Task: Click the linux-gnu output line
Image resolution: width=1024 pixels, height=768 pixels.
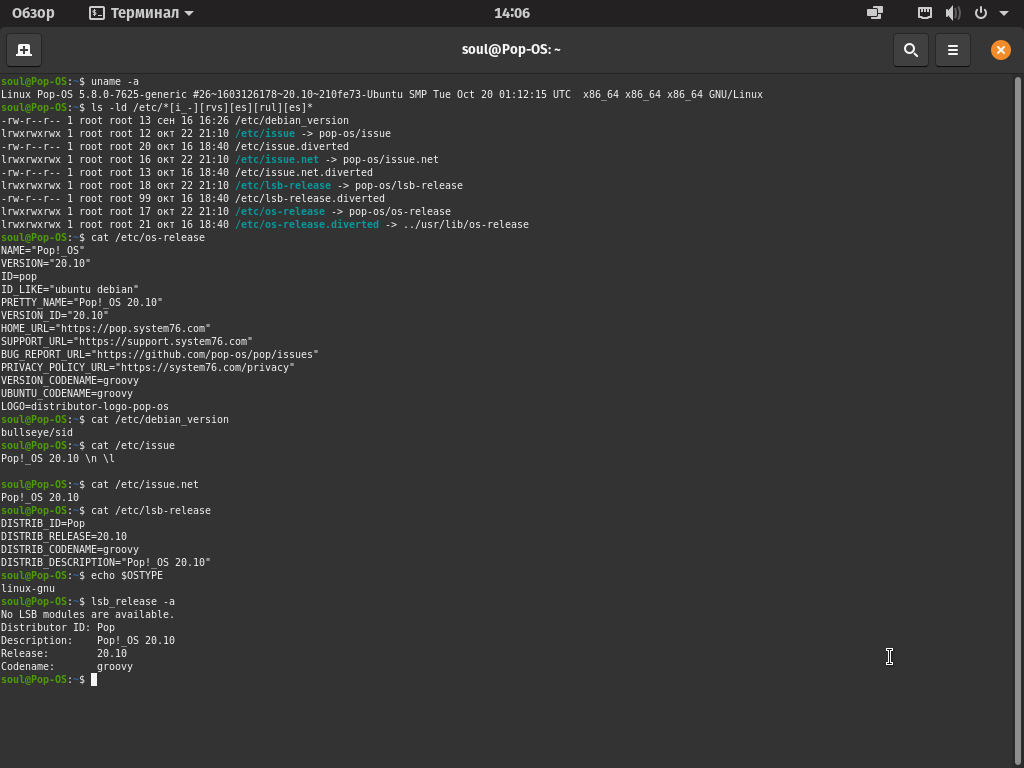Action: click(28, 589)
